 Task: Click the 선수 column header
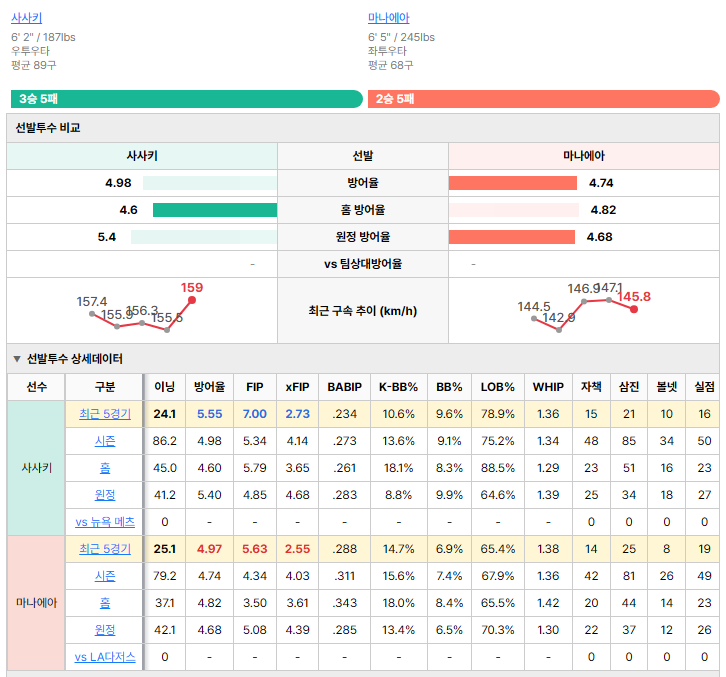(x=37, y=387)
